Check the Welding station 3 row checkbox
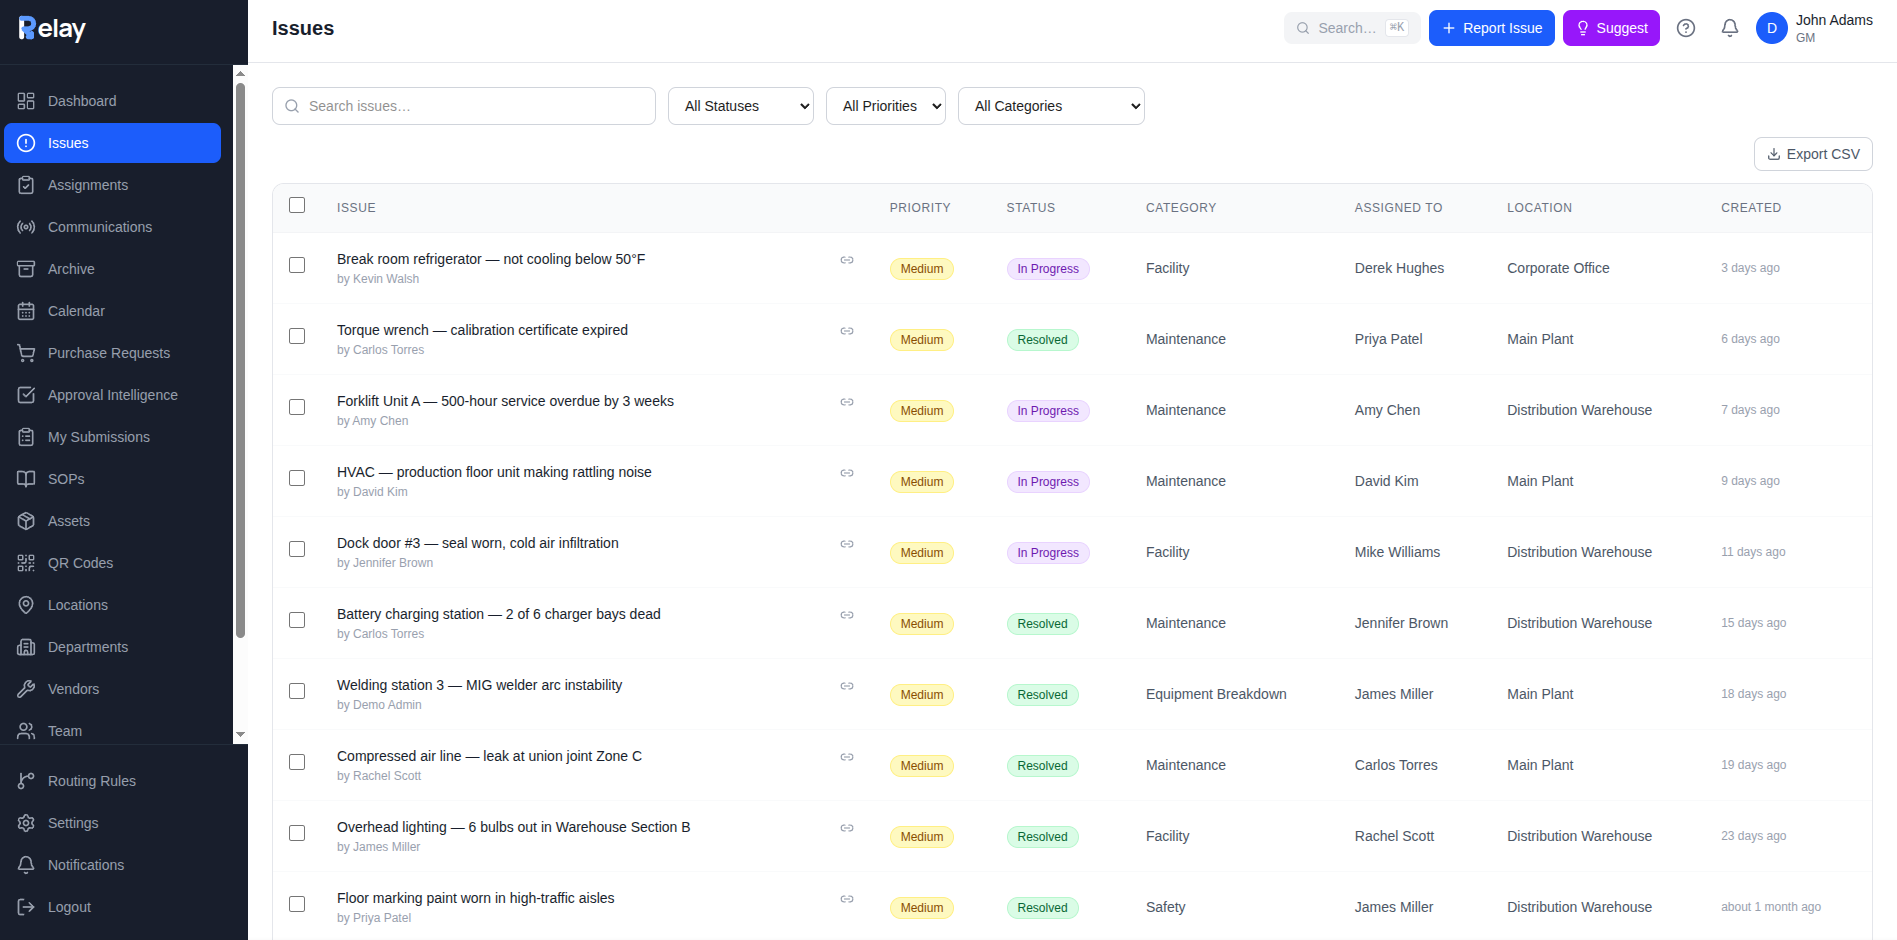Screen dimensions: 1897x940 [x=297, y=691]
